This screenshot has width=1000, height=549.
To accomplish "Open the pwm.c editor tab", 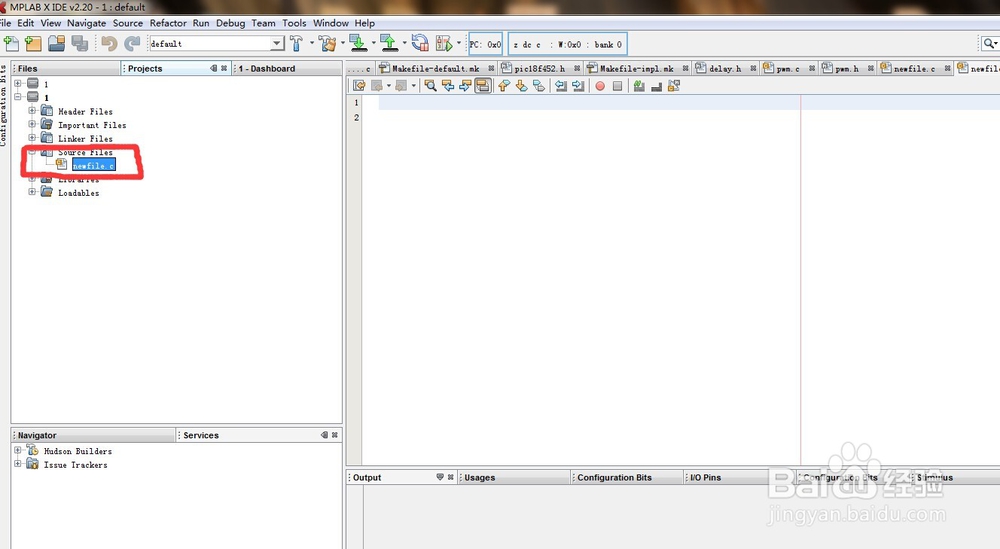I will 788,68.
